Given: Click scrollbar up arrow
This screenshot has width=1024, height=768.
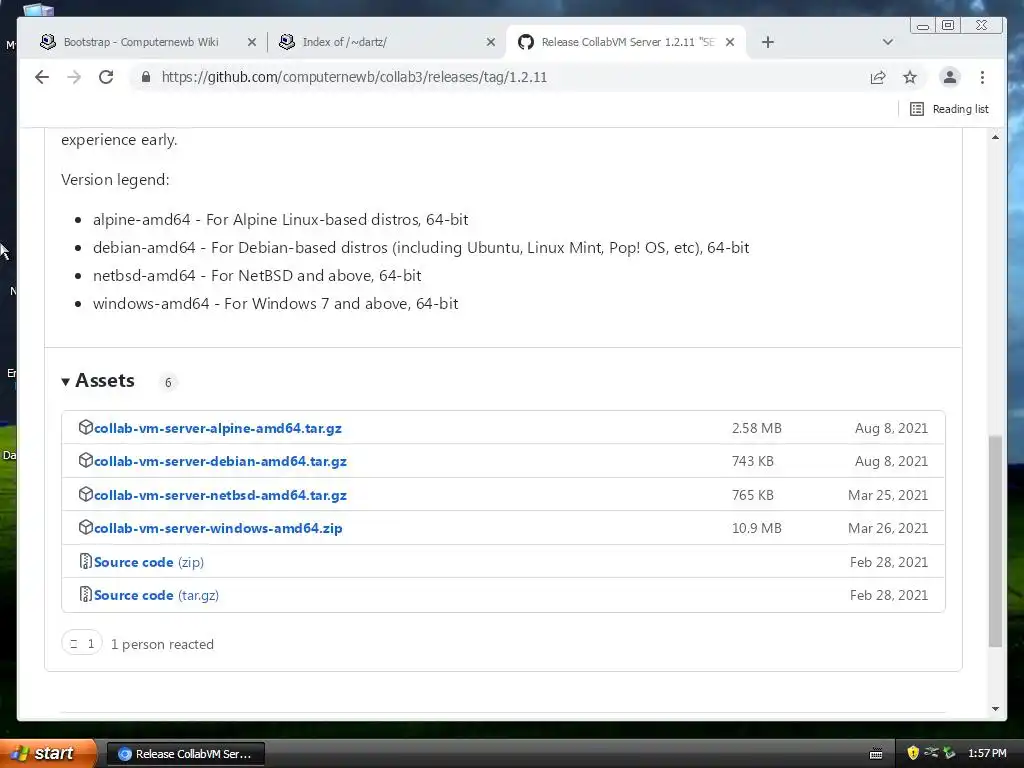Looking at the screenshot, I should (x=995, y=137).
